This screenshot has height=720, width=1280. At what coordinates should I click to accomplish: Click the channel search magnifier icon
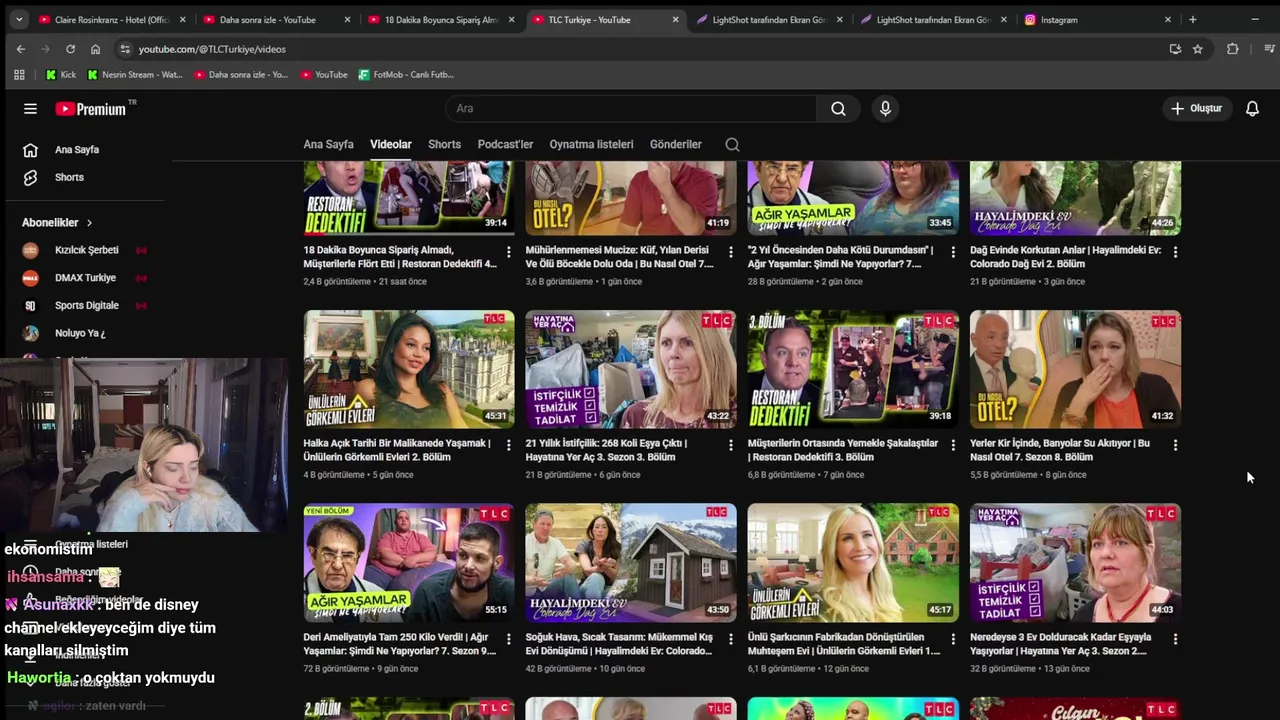coord(732,144)
